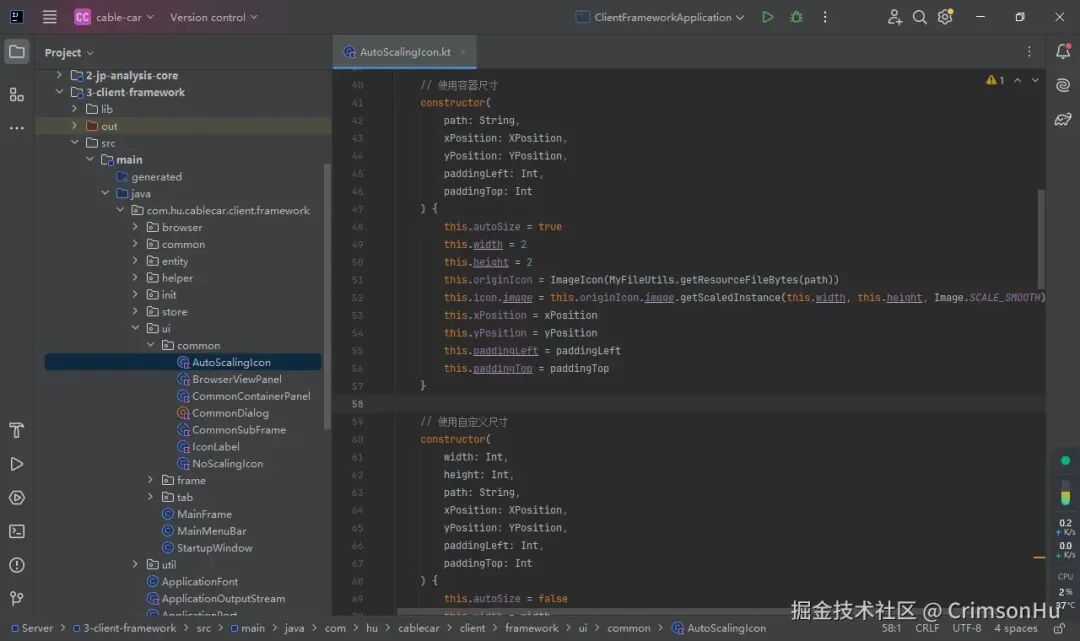Open the Version control dropdown
1080x641 pixels.
coord(214,17)
